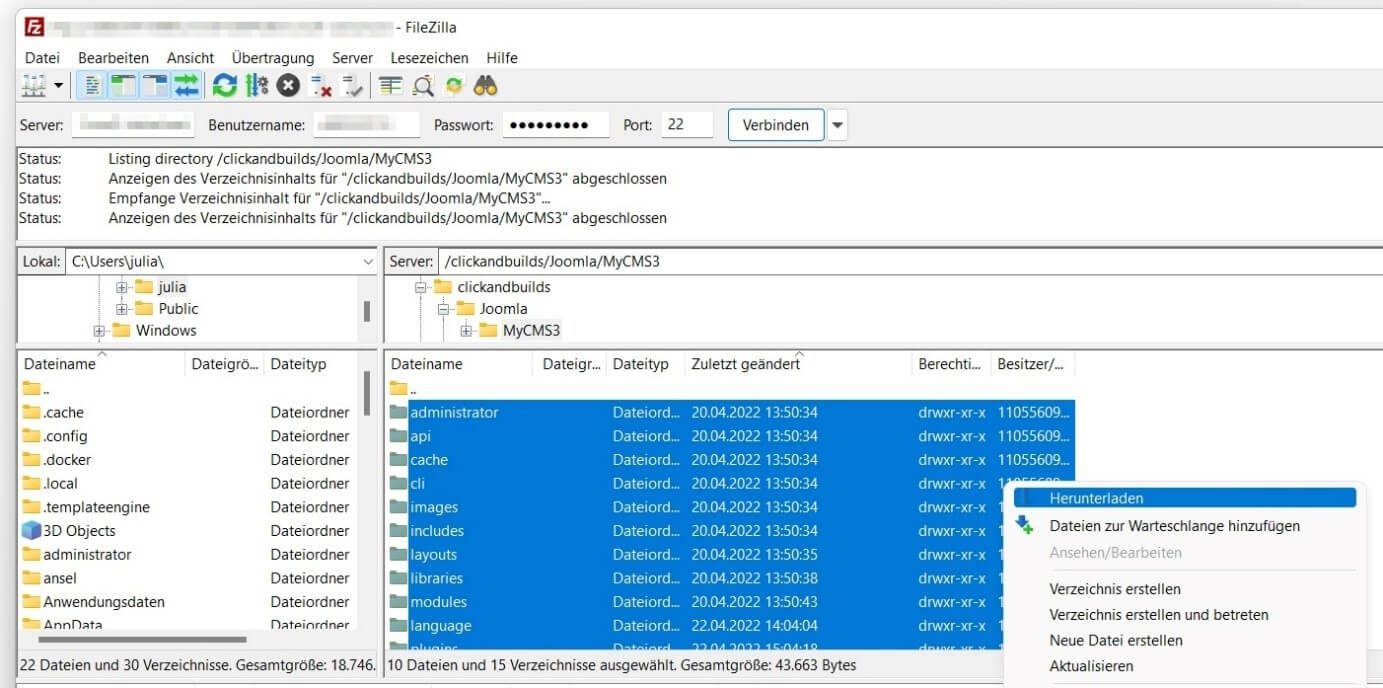Open the Site Manager icon
1383x688 pixels.
point(34,86)
